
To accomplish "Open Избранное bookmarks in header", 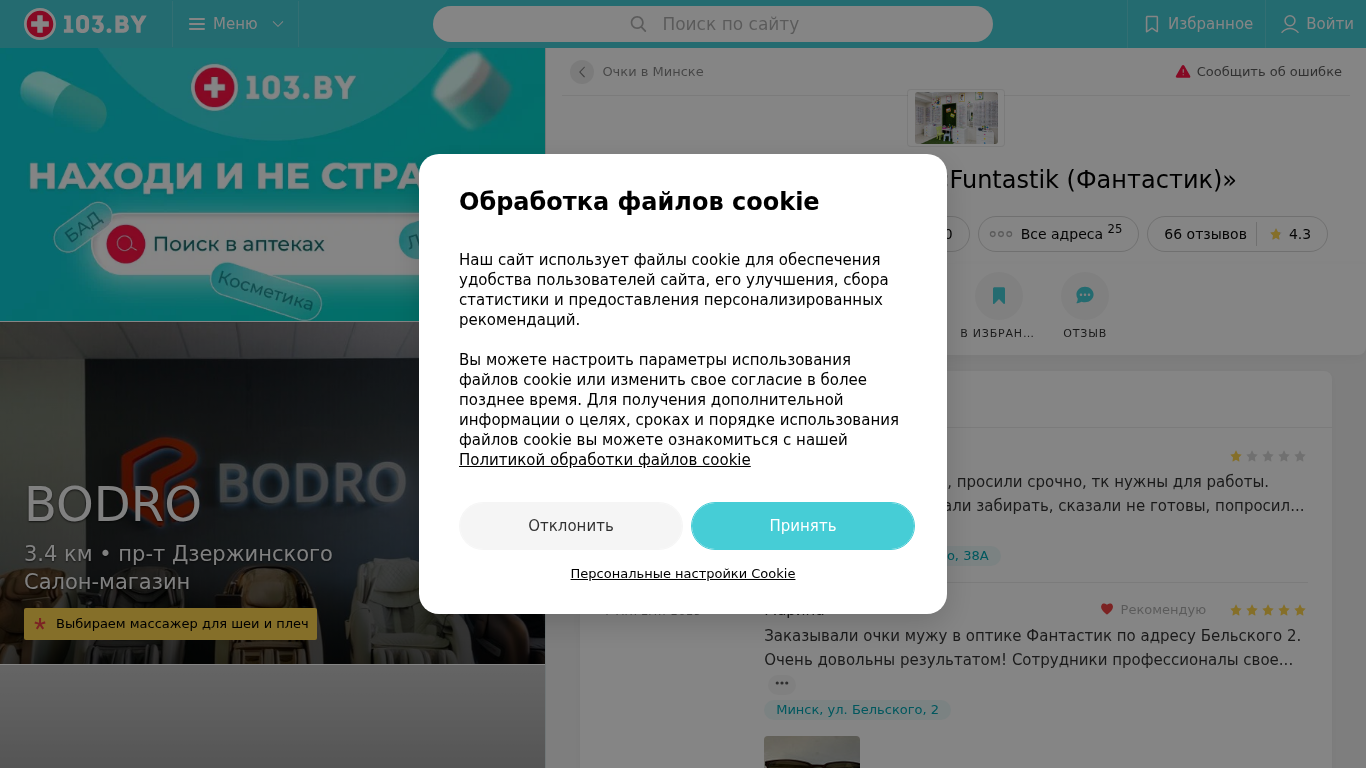I will coord(1197,24).
